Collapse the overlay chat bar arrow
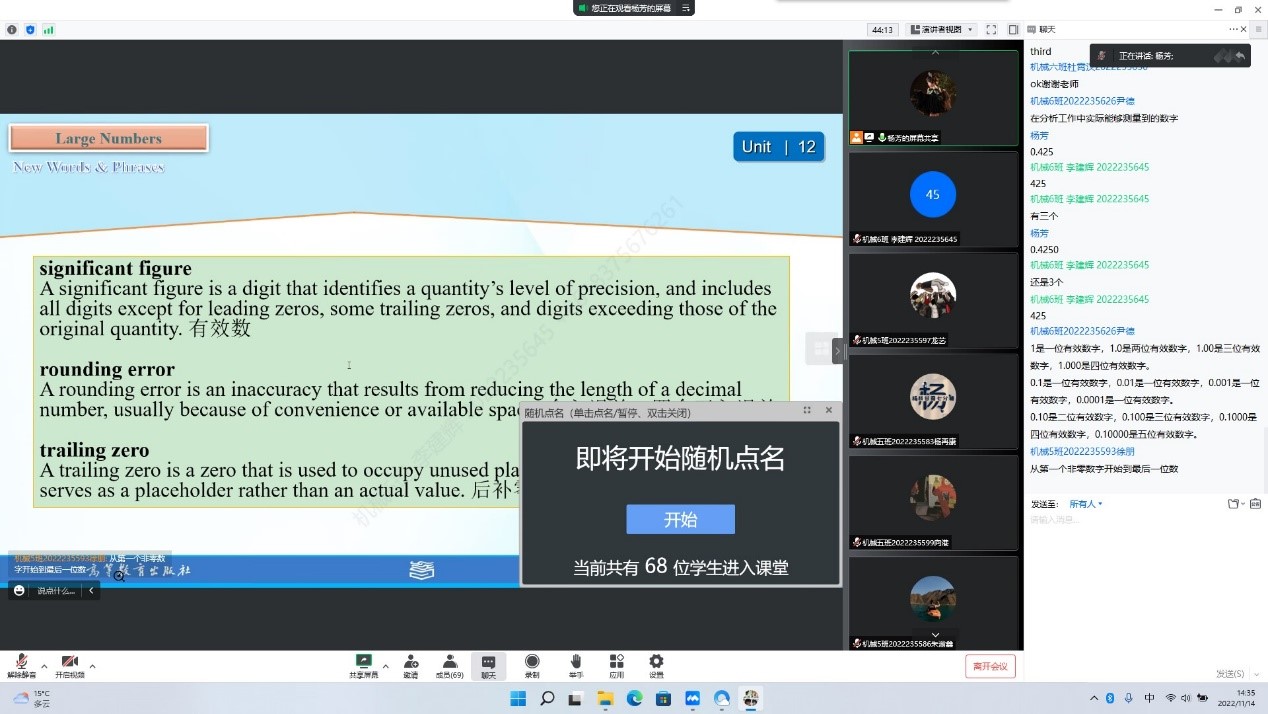This screenshot has height=714, width=1268. click(x=91, y=591)
